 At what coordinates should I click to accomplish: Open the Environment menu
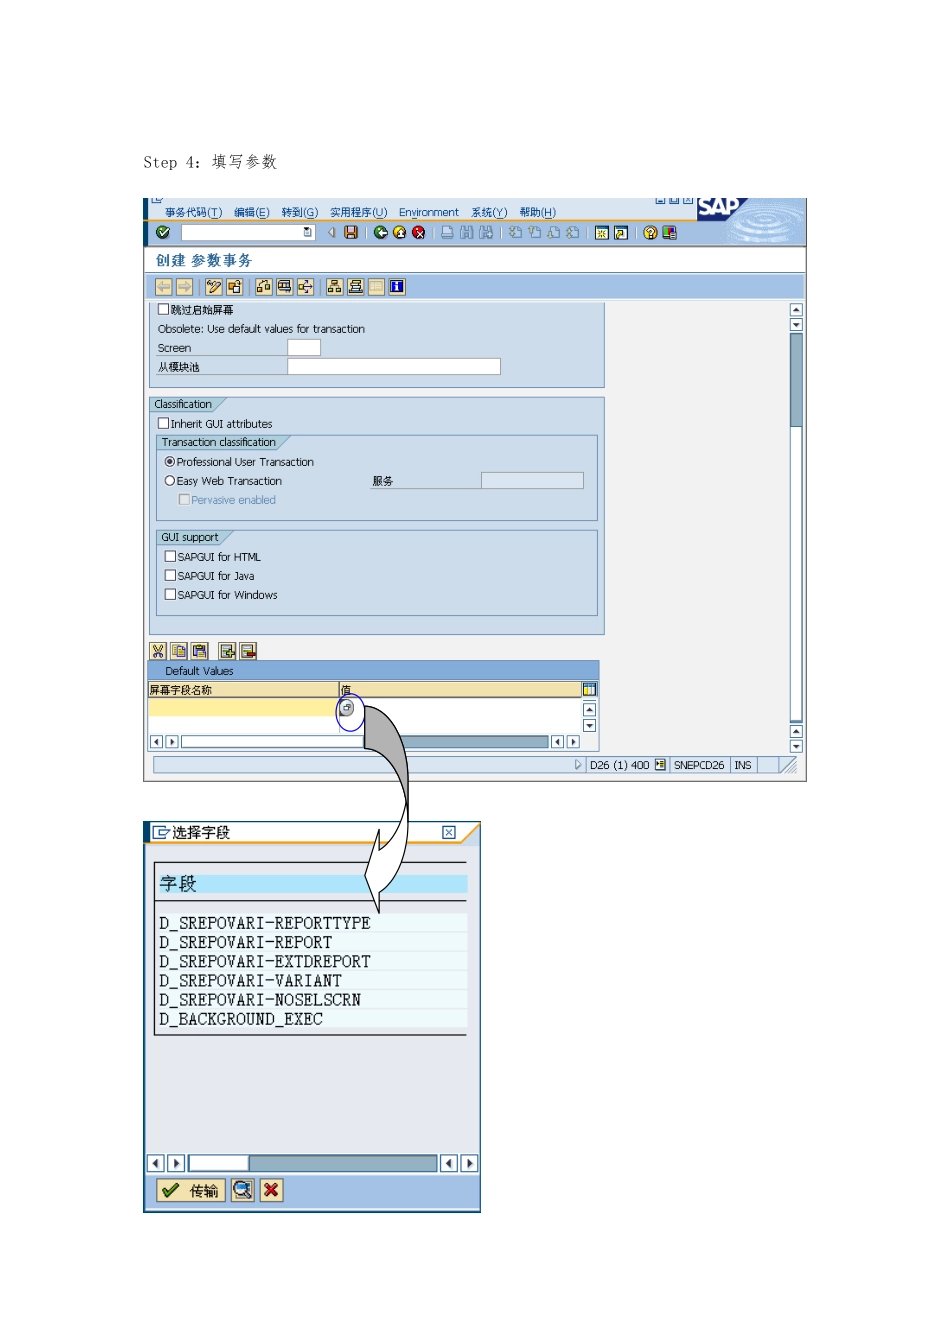coord(429,212)
